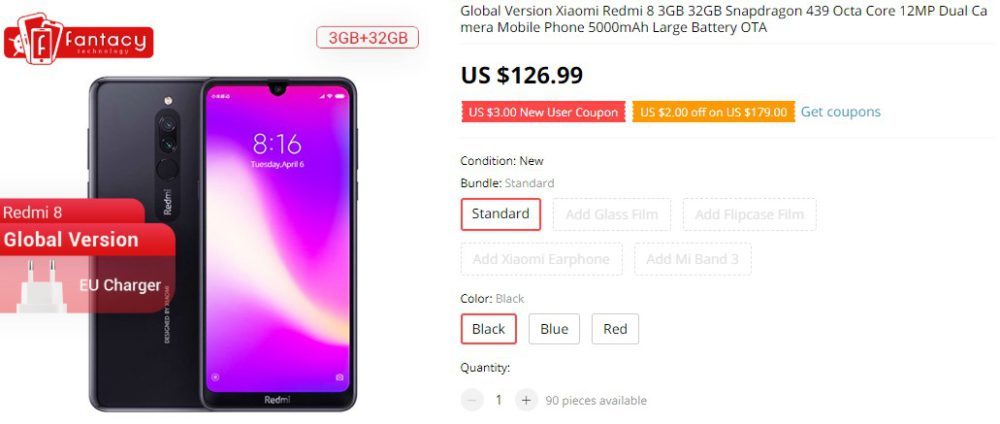This screenshot has width=1000, height=424.
Task: Click the Global Version red banner
Action: pos(87,240)
